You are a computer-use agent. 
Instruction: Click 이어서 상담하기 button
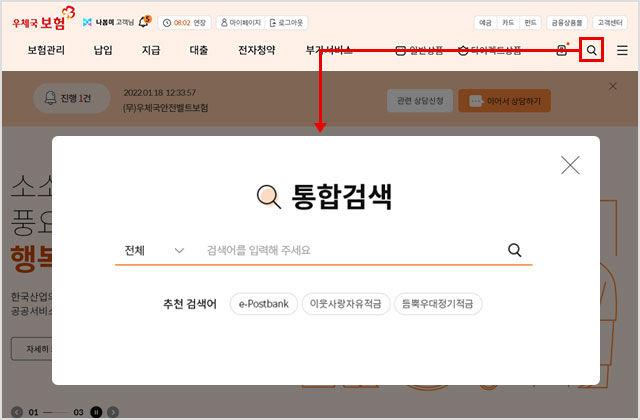point(504,101)
